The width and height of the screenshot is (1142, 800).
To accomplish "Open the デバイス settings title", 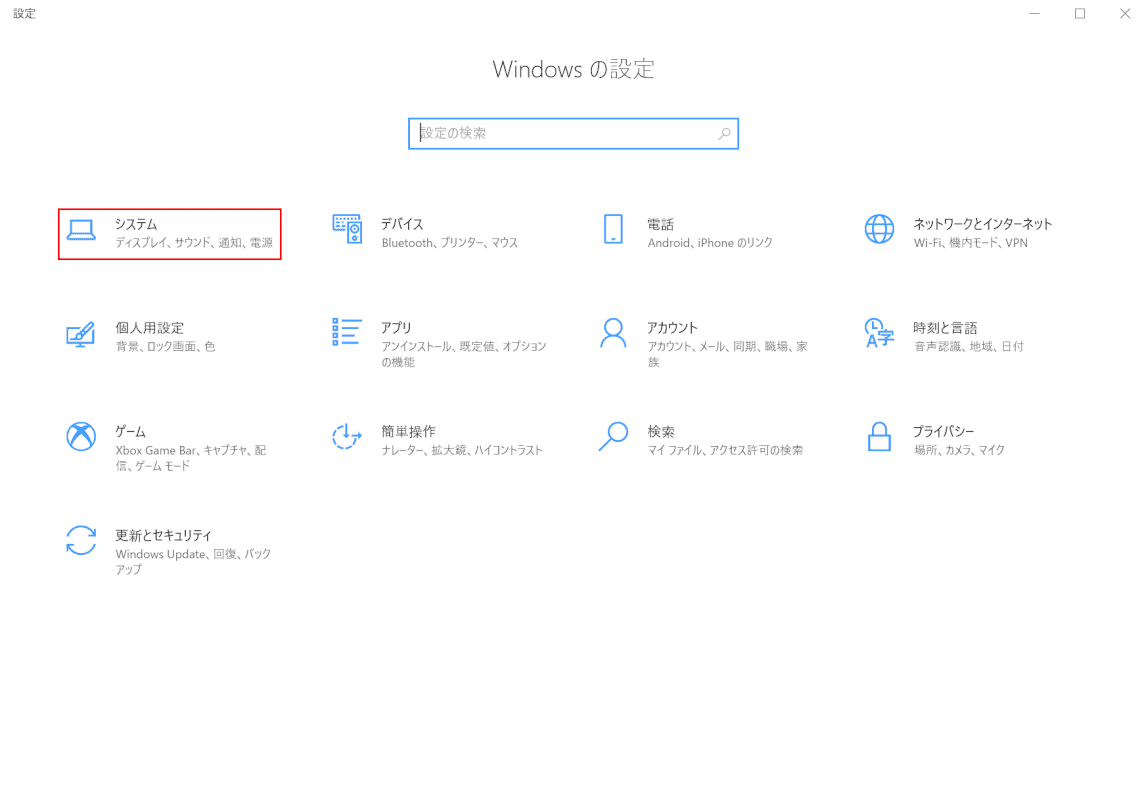I will tap(402, 224).
